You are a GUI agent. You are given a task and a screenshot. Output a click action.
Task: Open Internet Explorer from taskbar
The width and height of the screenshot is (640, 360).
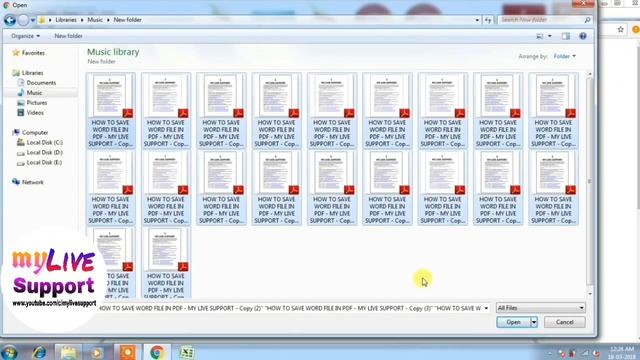[x=39, y=352]
